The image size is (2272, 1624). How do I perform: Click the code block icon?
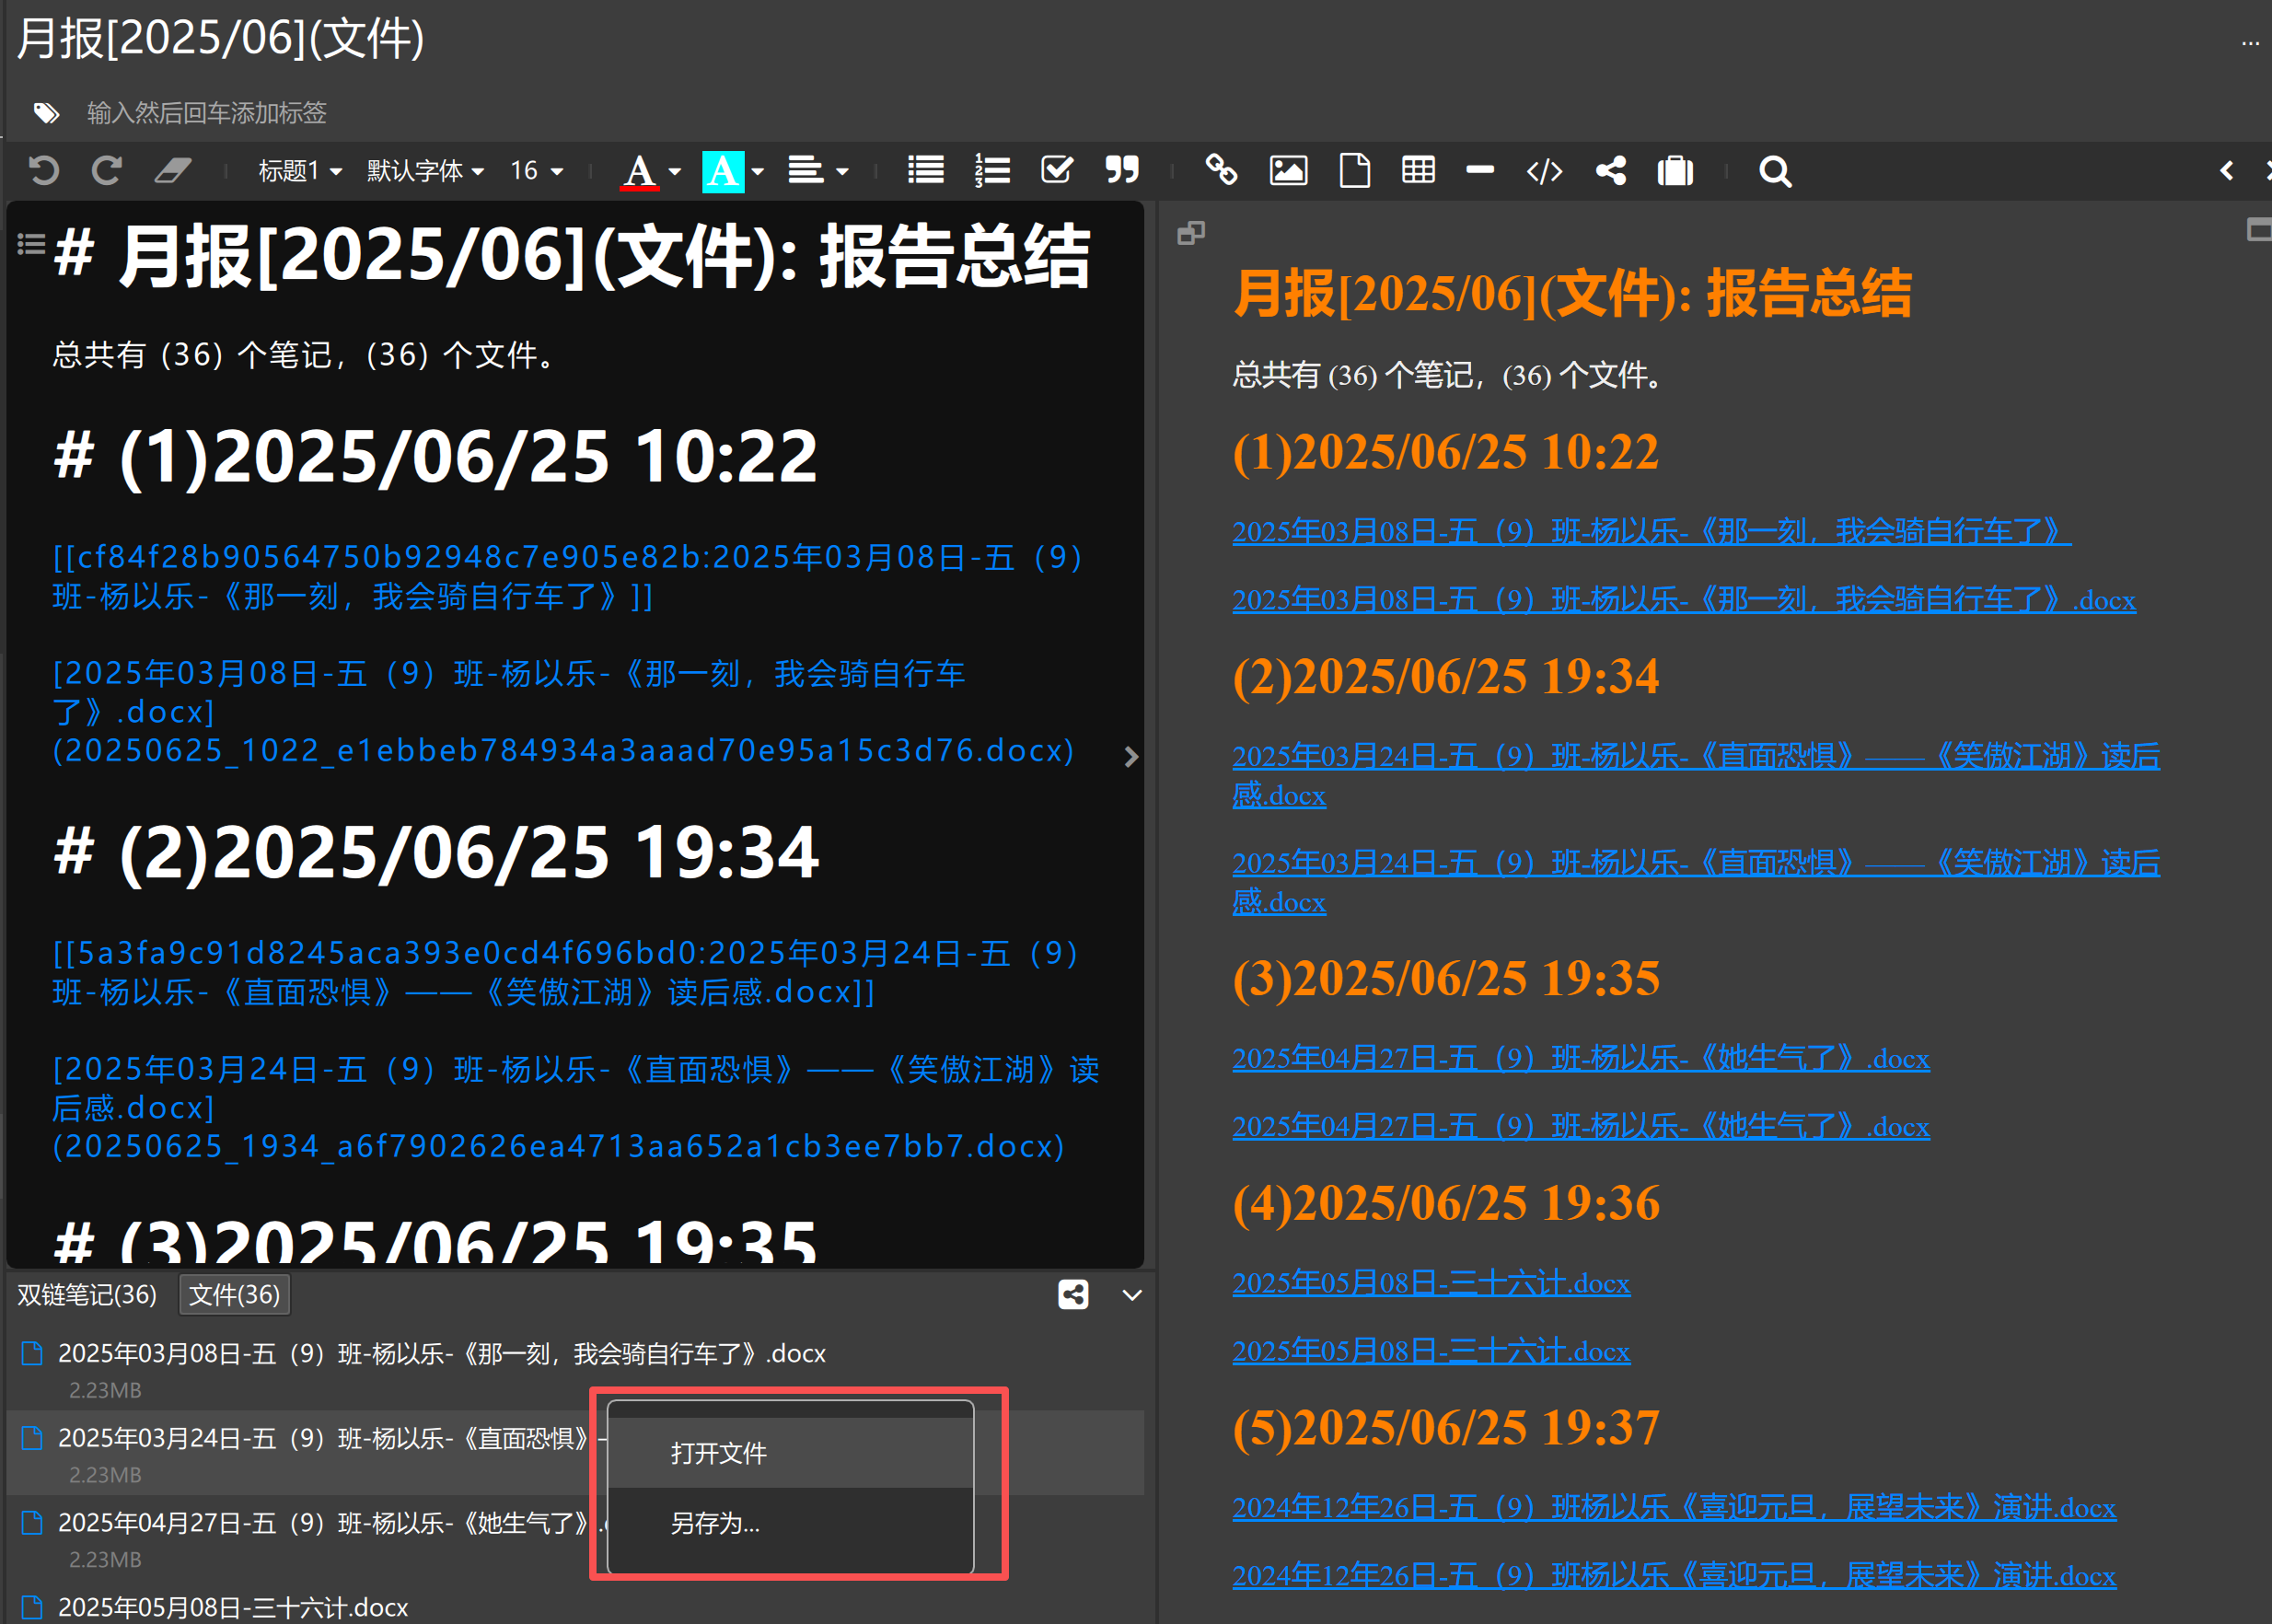[x=1543, y=171]
